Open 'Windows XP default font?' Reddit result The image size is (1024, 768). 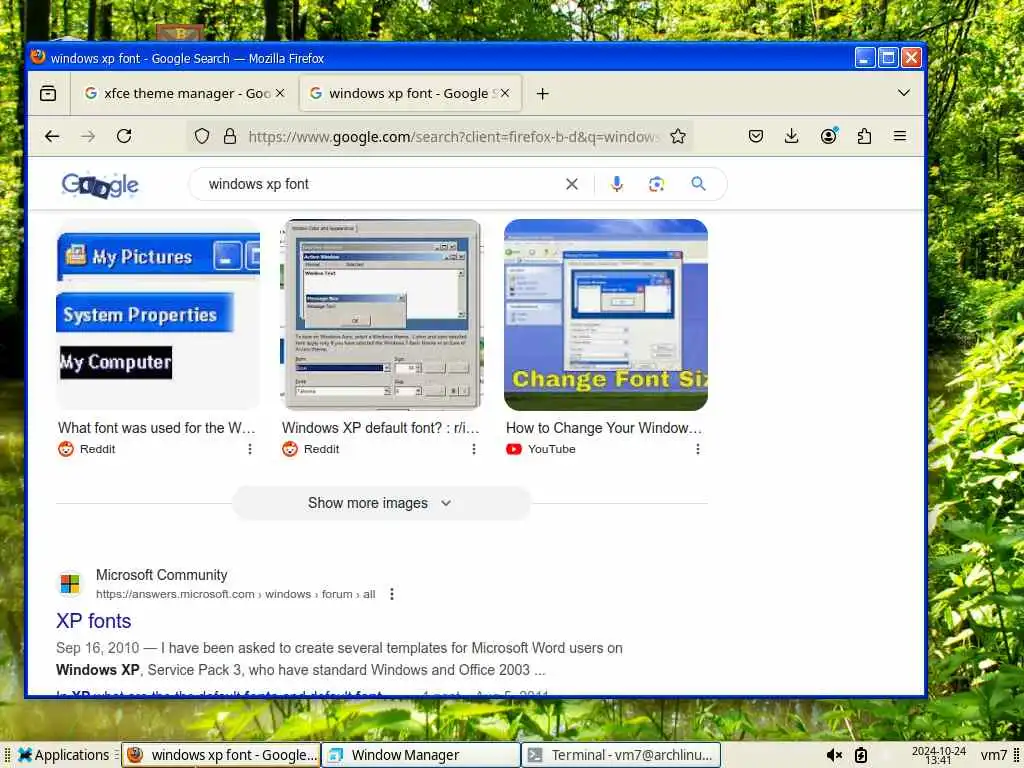click(381, 428)
